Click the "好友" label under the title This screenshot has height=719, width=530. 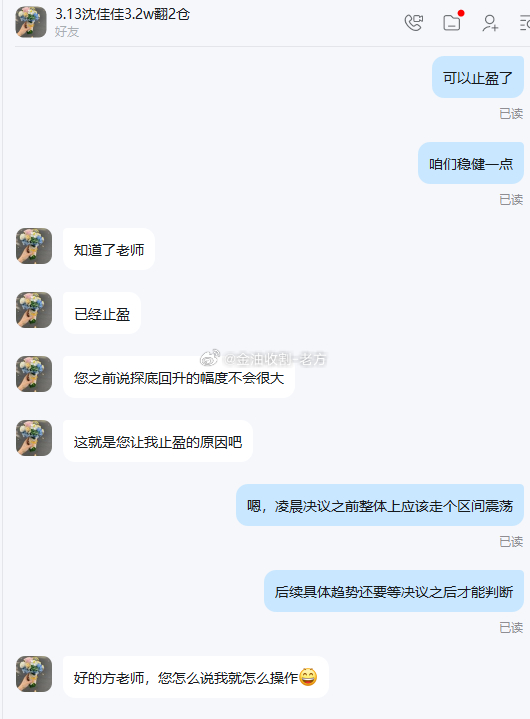(67, 32)
